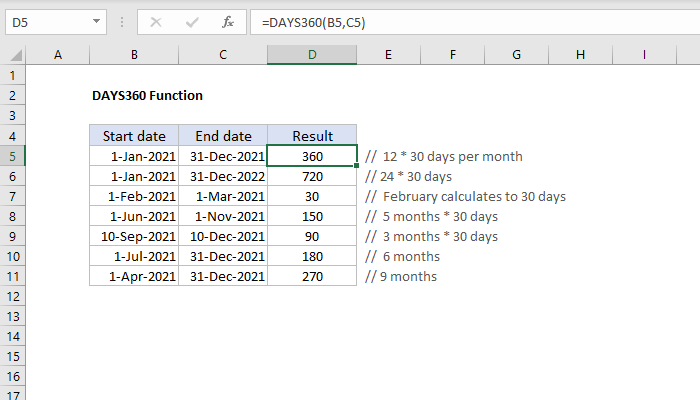This screenshot has height=400, width=700.
Task: Open the Insert Function fx icon
Action: (228, 22)
